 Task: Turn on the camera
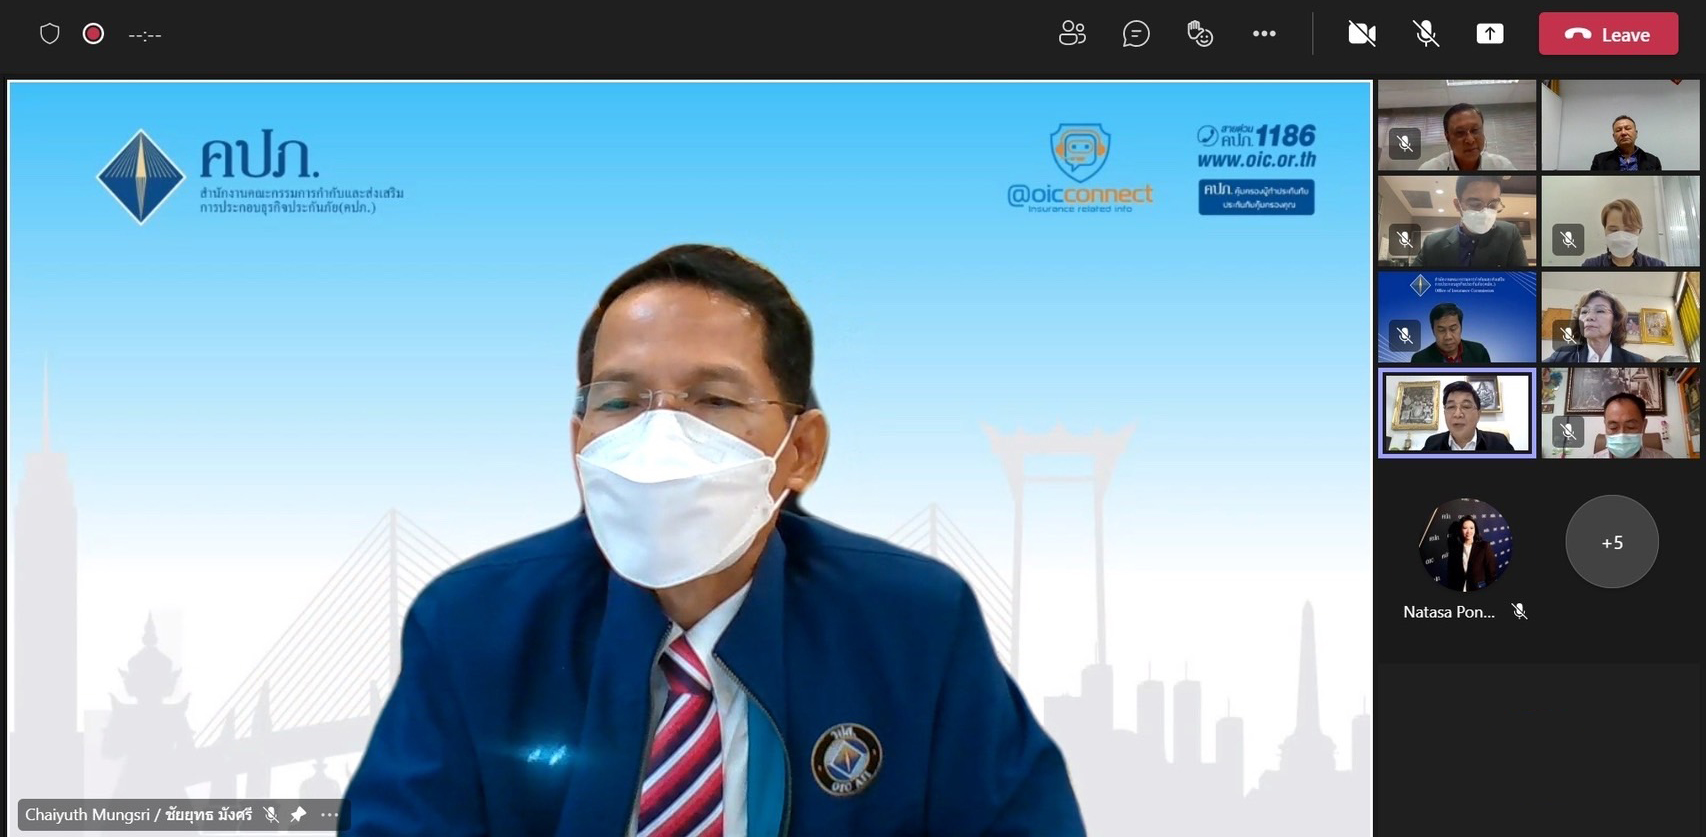1361,34
